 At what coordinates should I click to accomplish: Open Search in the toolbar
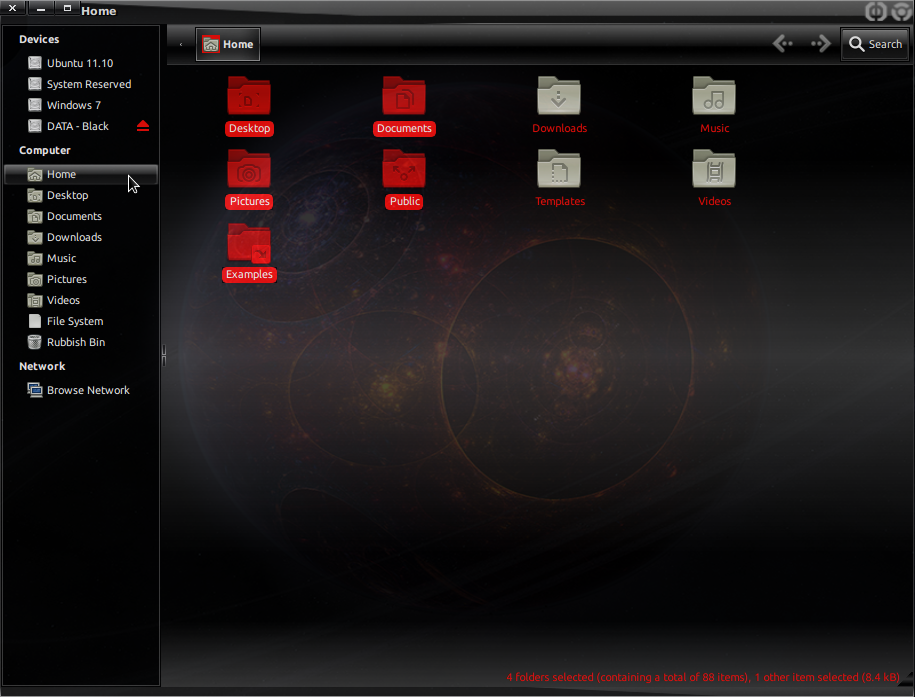coord(875,44)
